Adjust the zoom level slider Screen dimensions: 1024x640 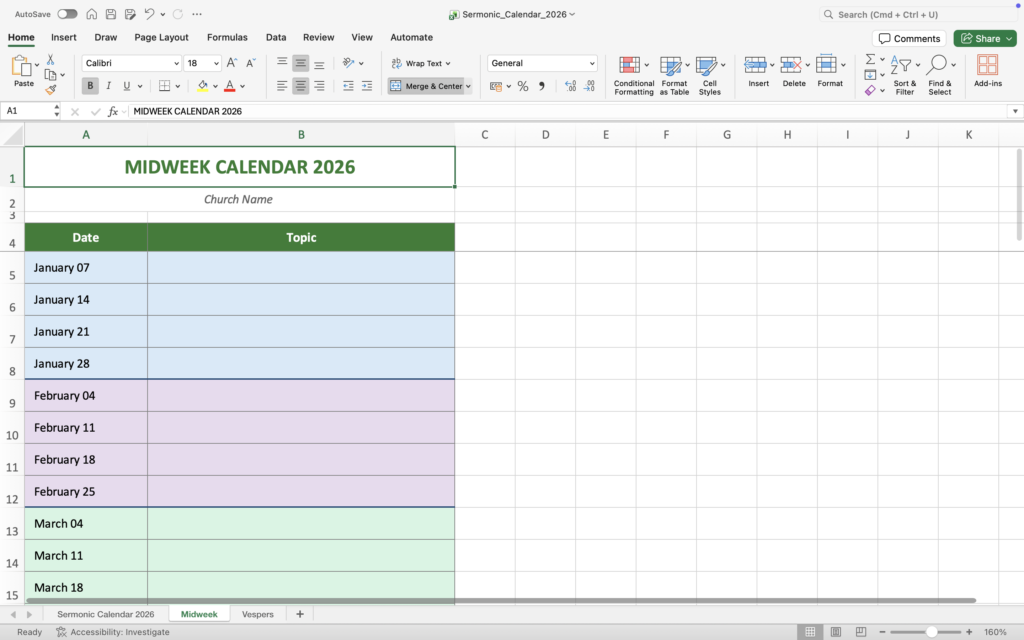(x=931, y=632)
